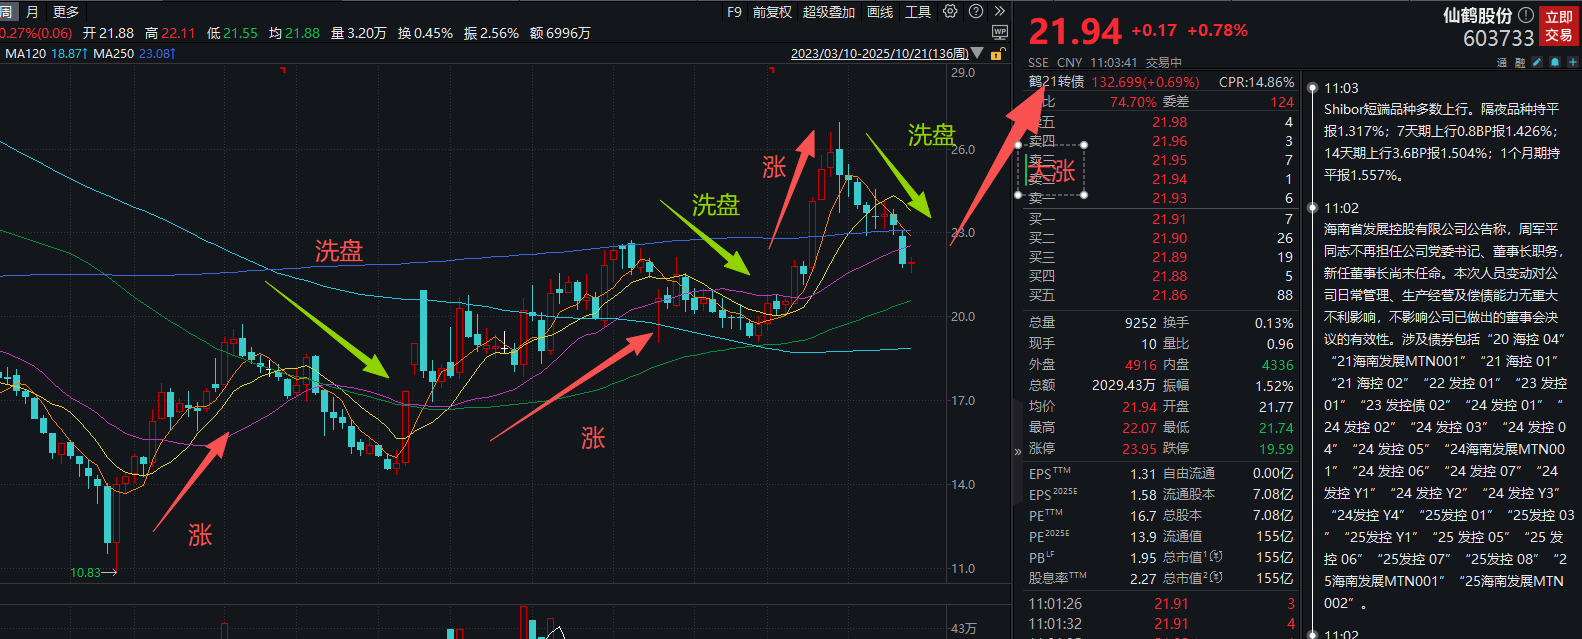The width and height of the screenshot is (1582, 639).
Task: Open the help question mark icon
Action: click(976, 11)
